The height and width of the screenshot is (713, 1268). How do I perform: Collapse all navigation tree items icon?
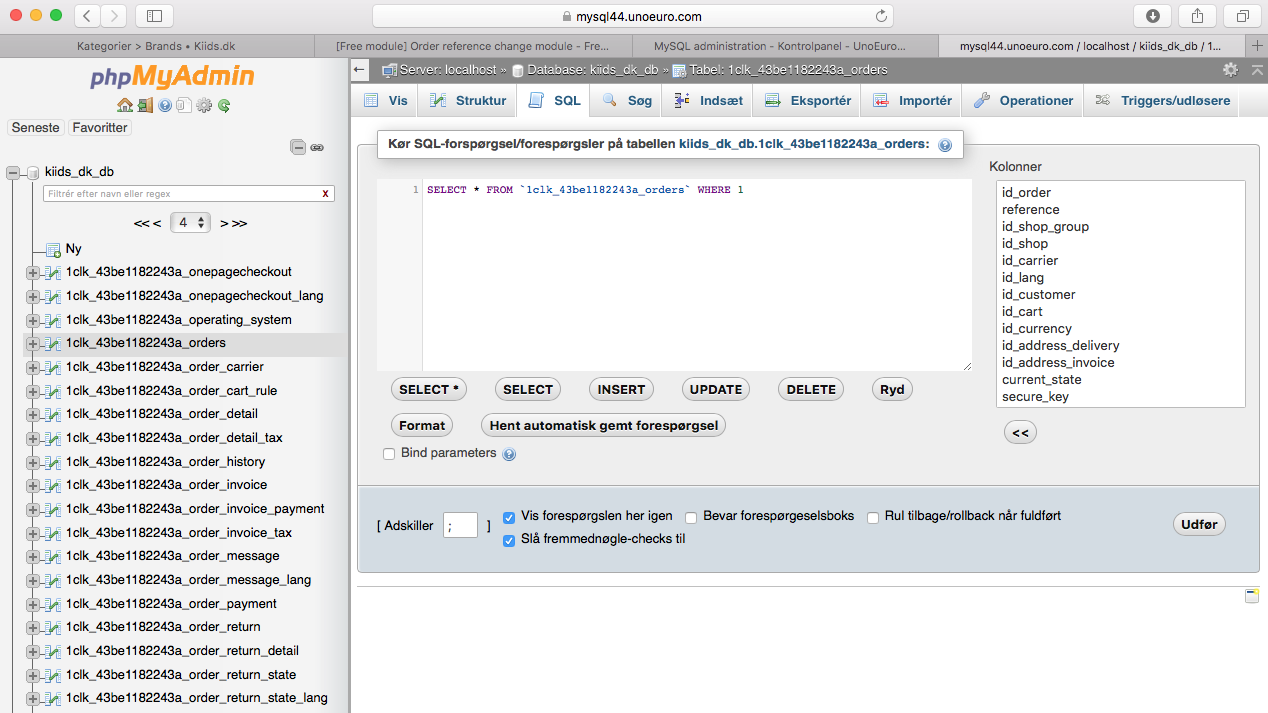pyautogui.click(x=298, y=147)
